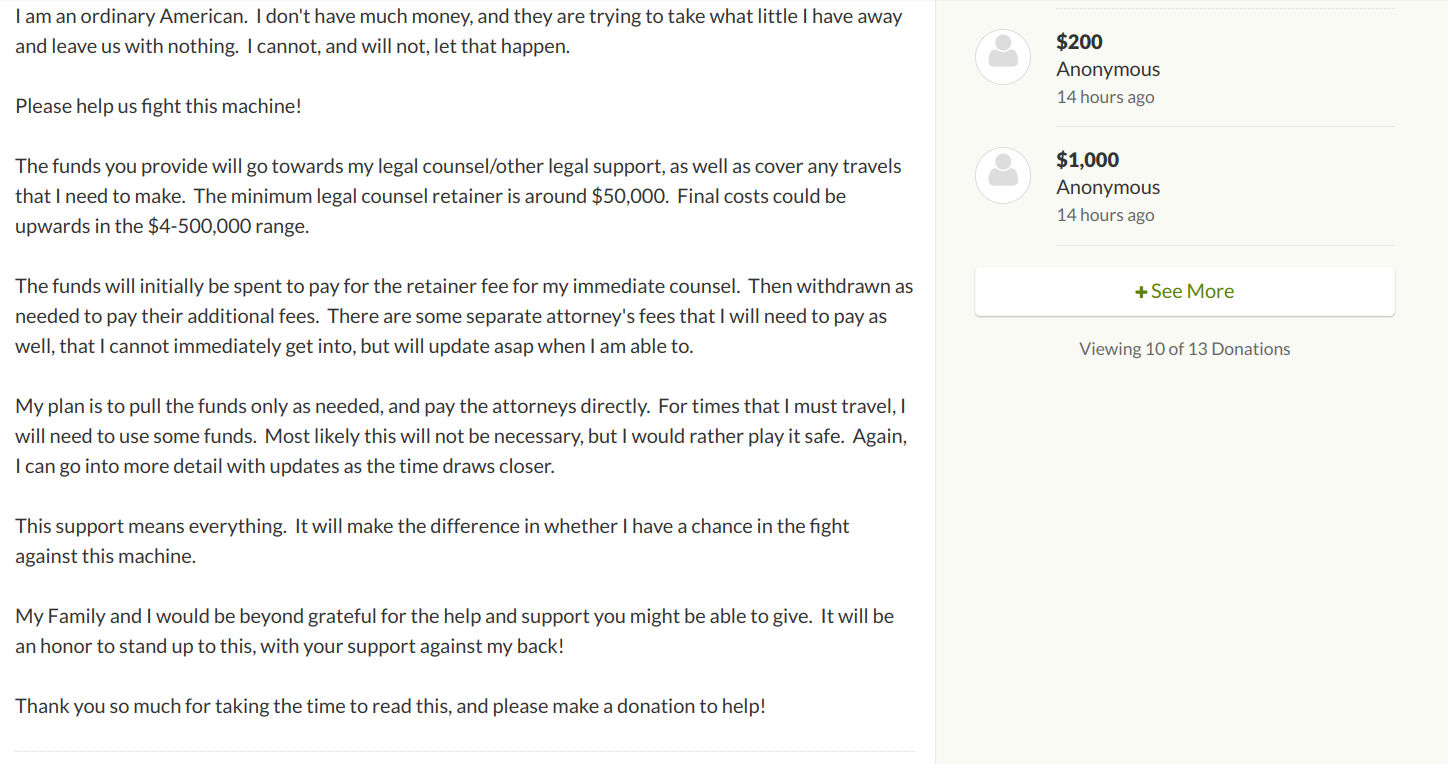Click the 'The funds will initially be spent' paragraph
The height and width of the screenshot is (764, 1448).
tap(464, 316)
